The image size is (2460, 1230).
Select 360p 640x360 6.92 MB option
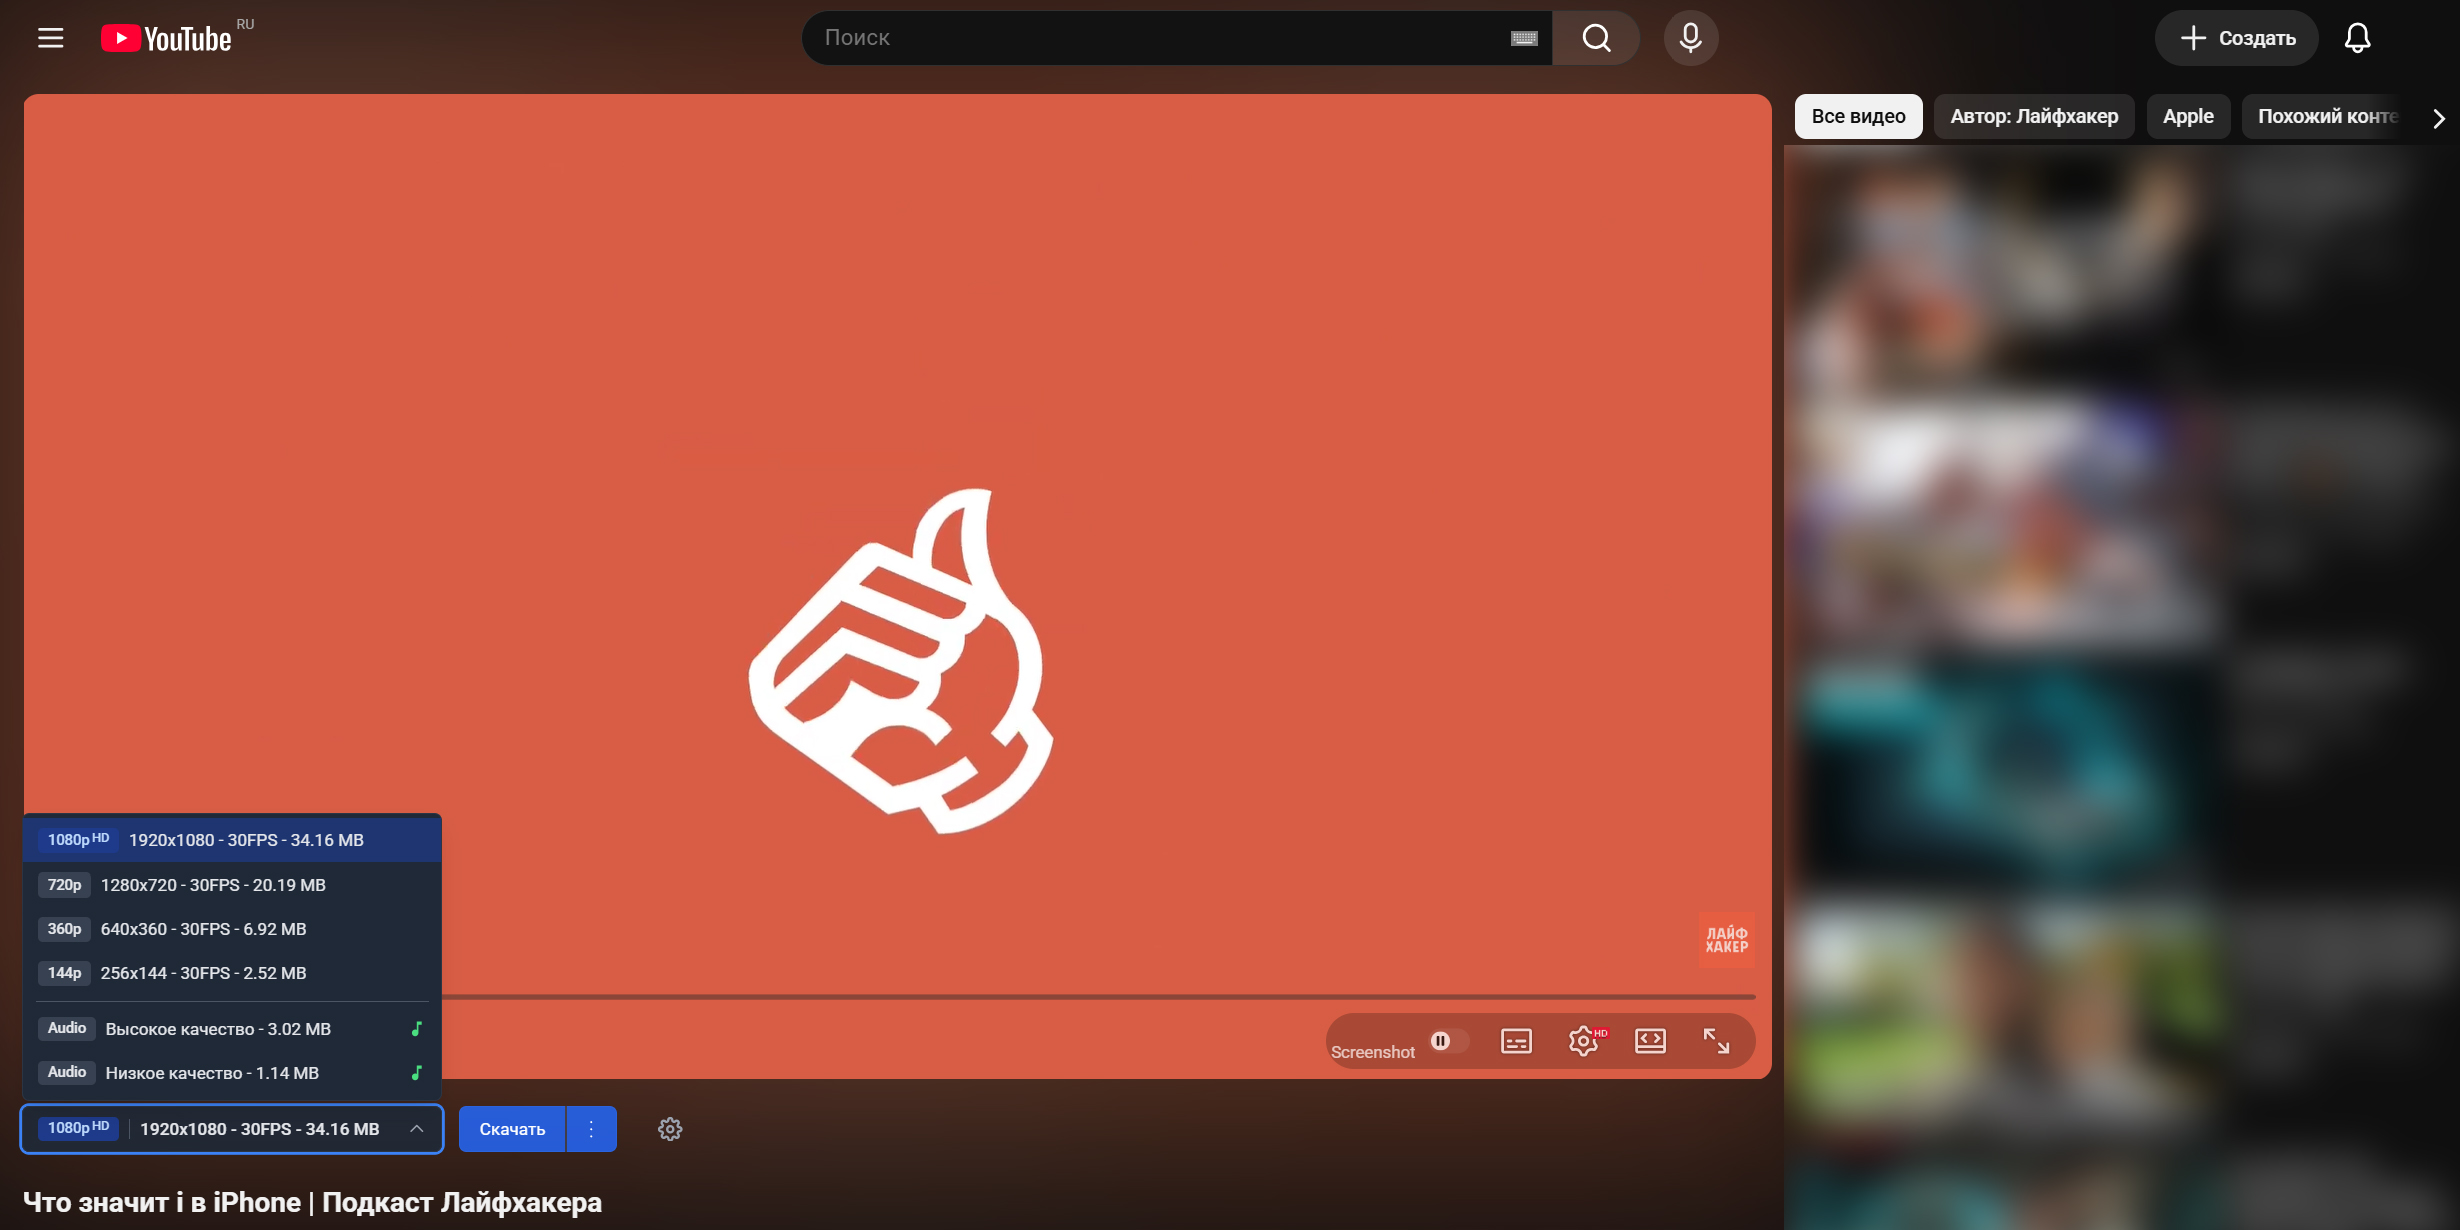point(232,929)
